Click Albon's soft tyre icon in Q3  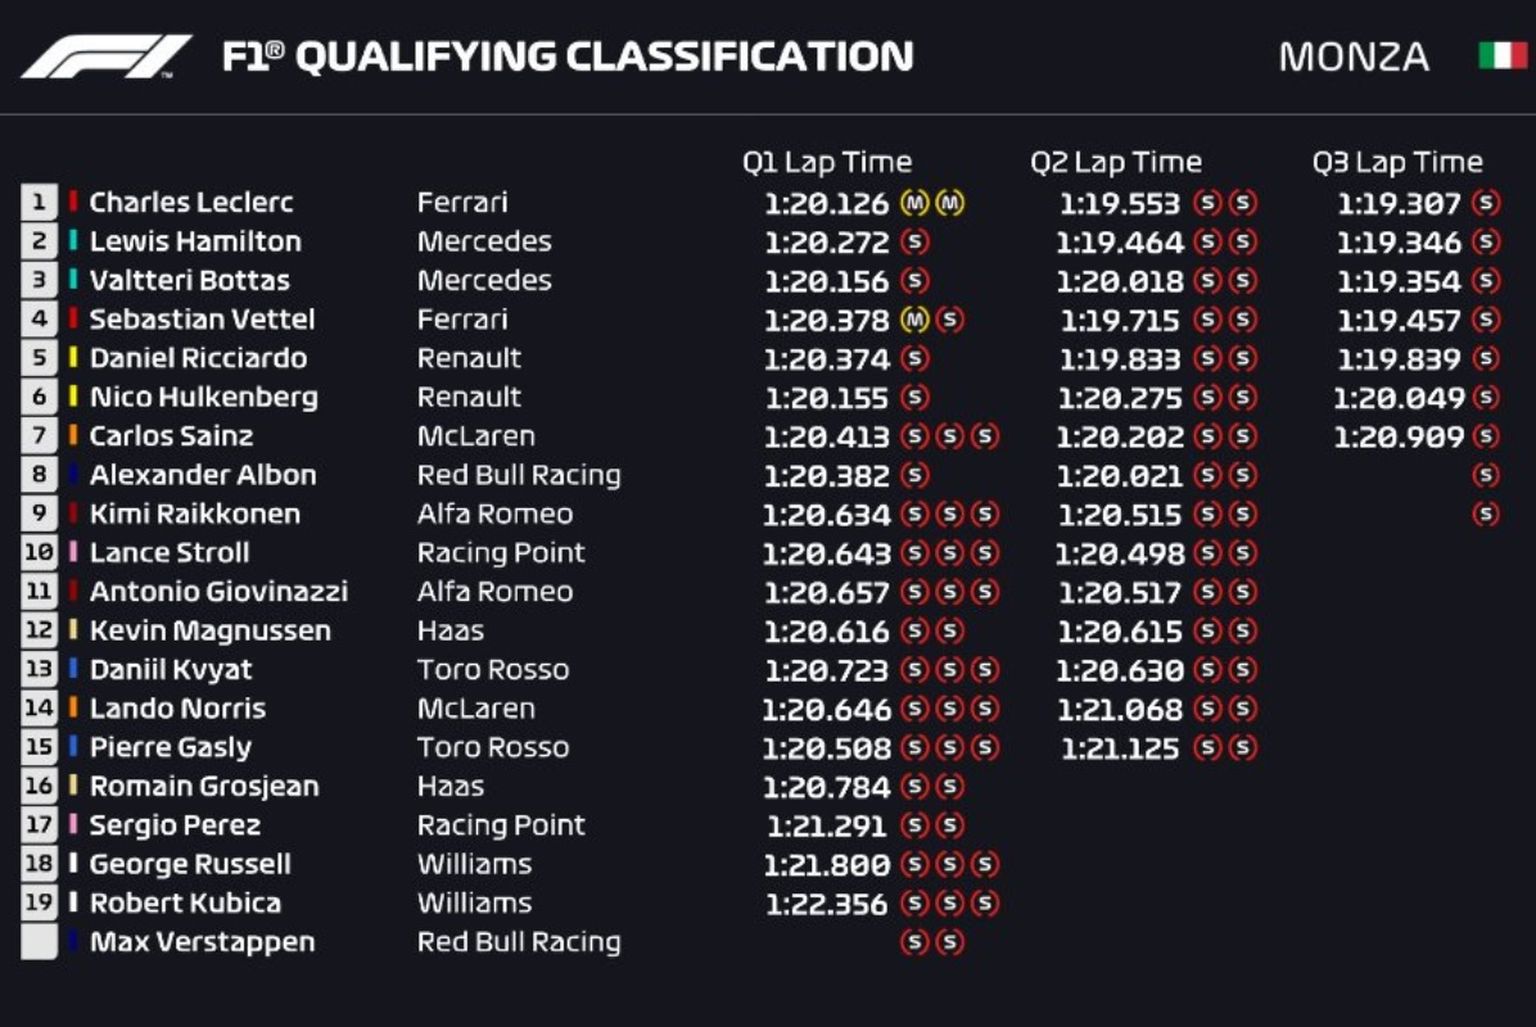pos(1485,475)
